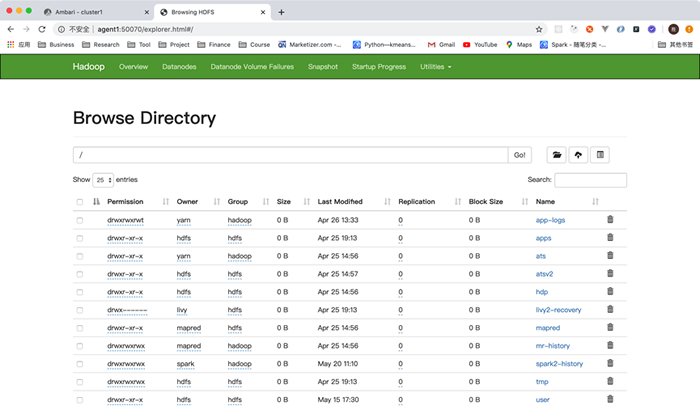Open the Course bookmarks folder

point(254,45)
